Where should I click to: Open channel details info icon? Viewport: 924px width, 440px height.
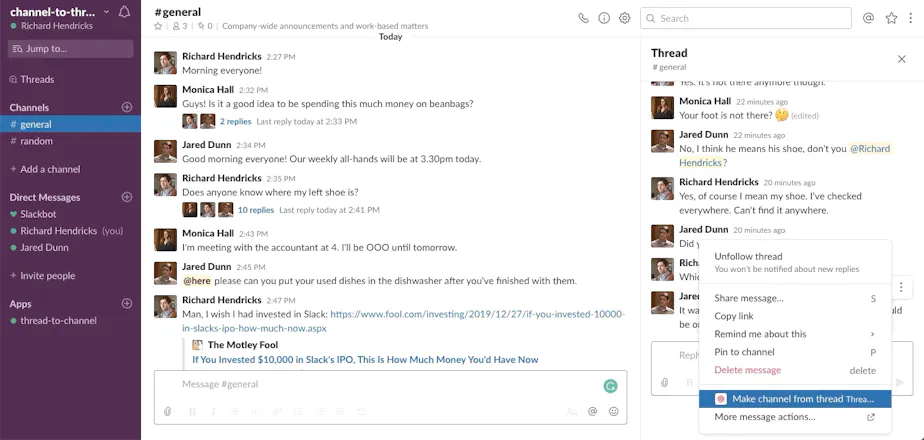pos(604,18)
